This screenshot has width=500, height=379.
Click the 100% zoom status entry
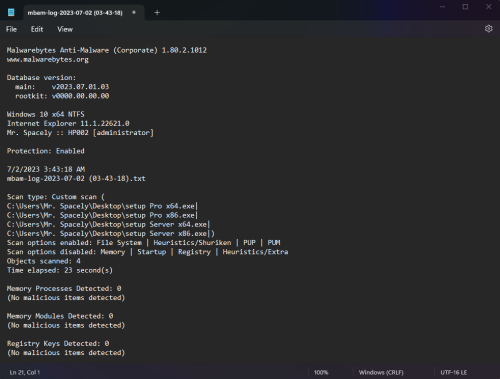321,372
